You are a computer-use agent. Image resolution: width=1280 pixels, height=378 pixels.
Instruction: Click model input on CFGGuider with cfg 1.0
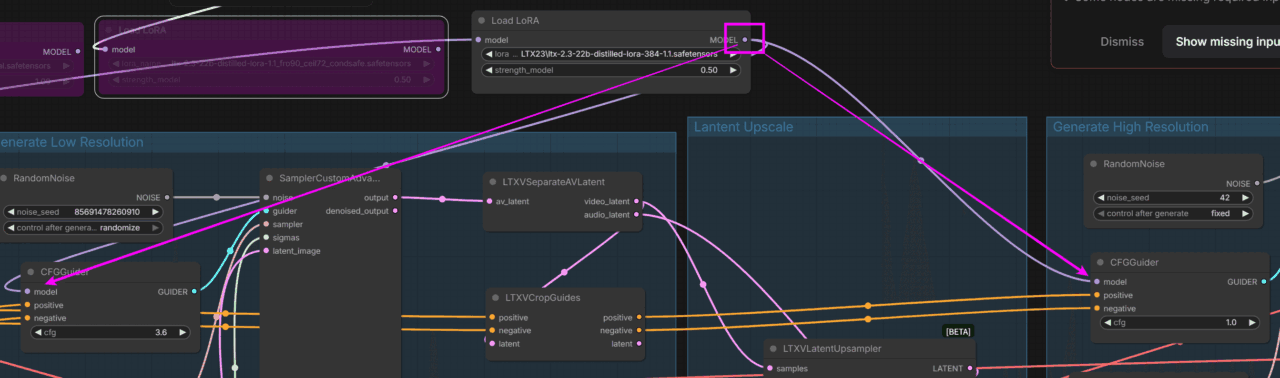pyautogui.click(x=1097, y=282)
